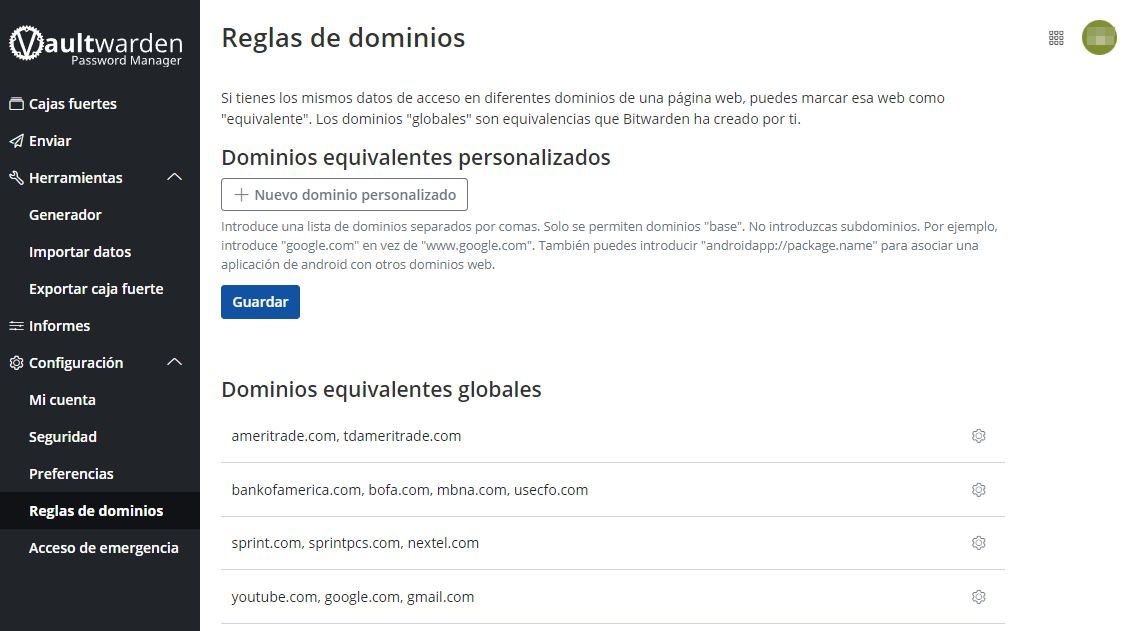Select Importar datos
The width and height of the screenshot is (1146, 631).
tap(80, 252)
